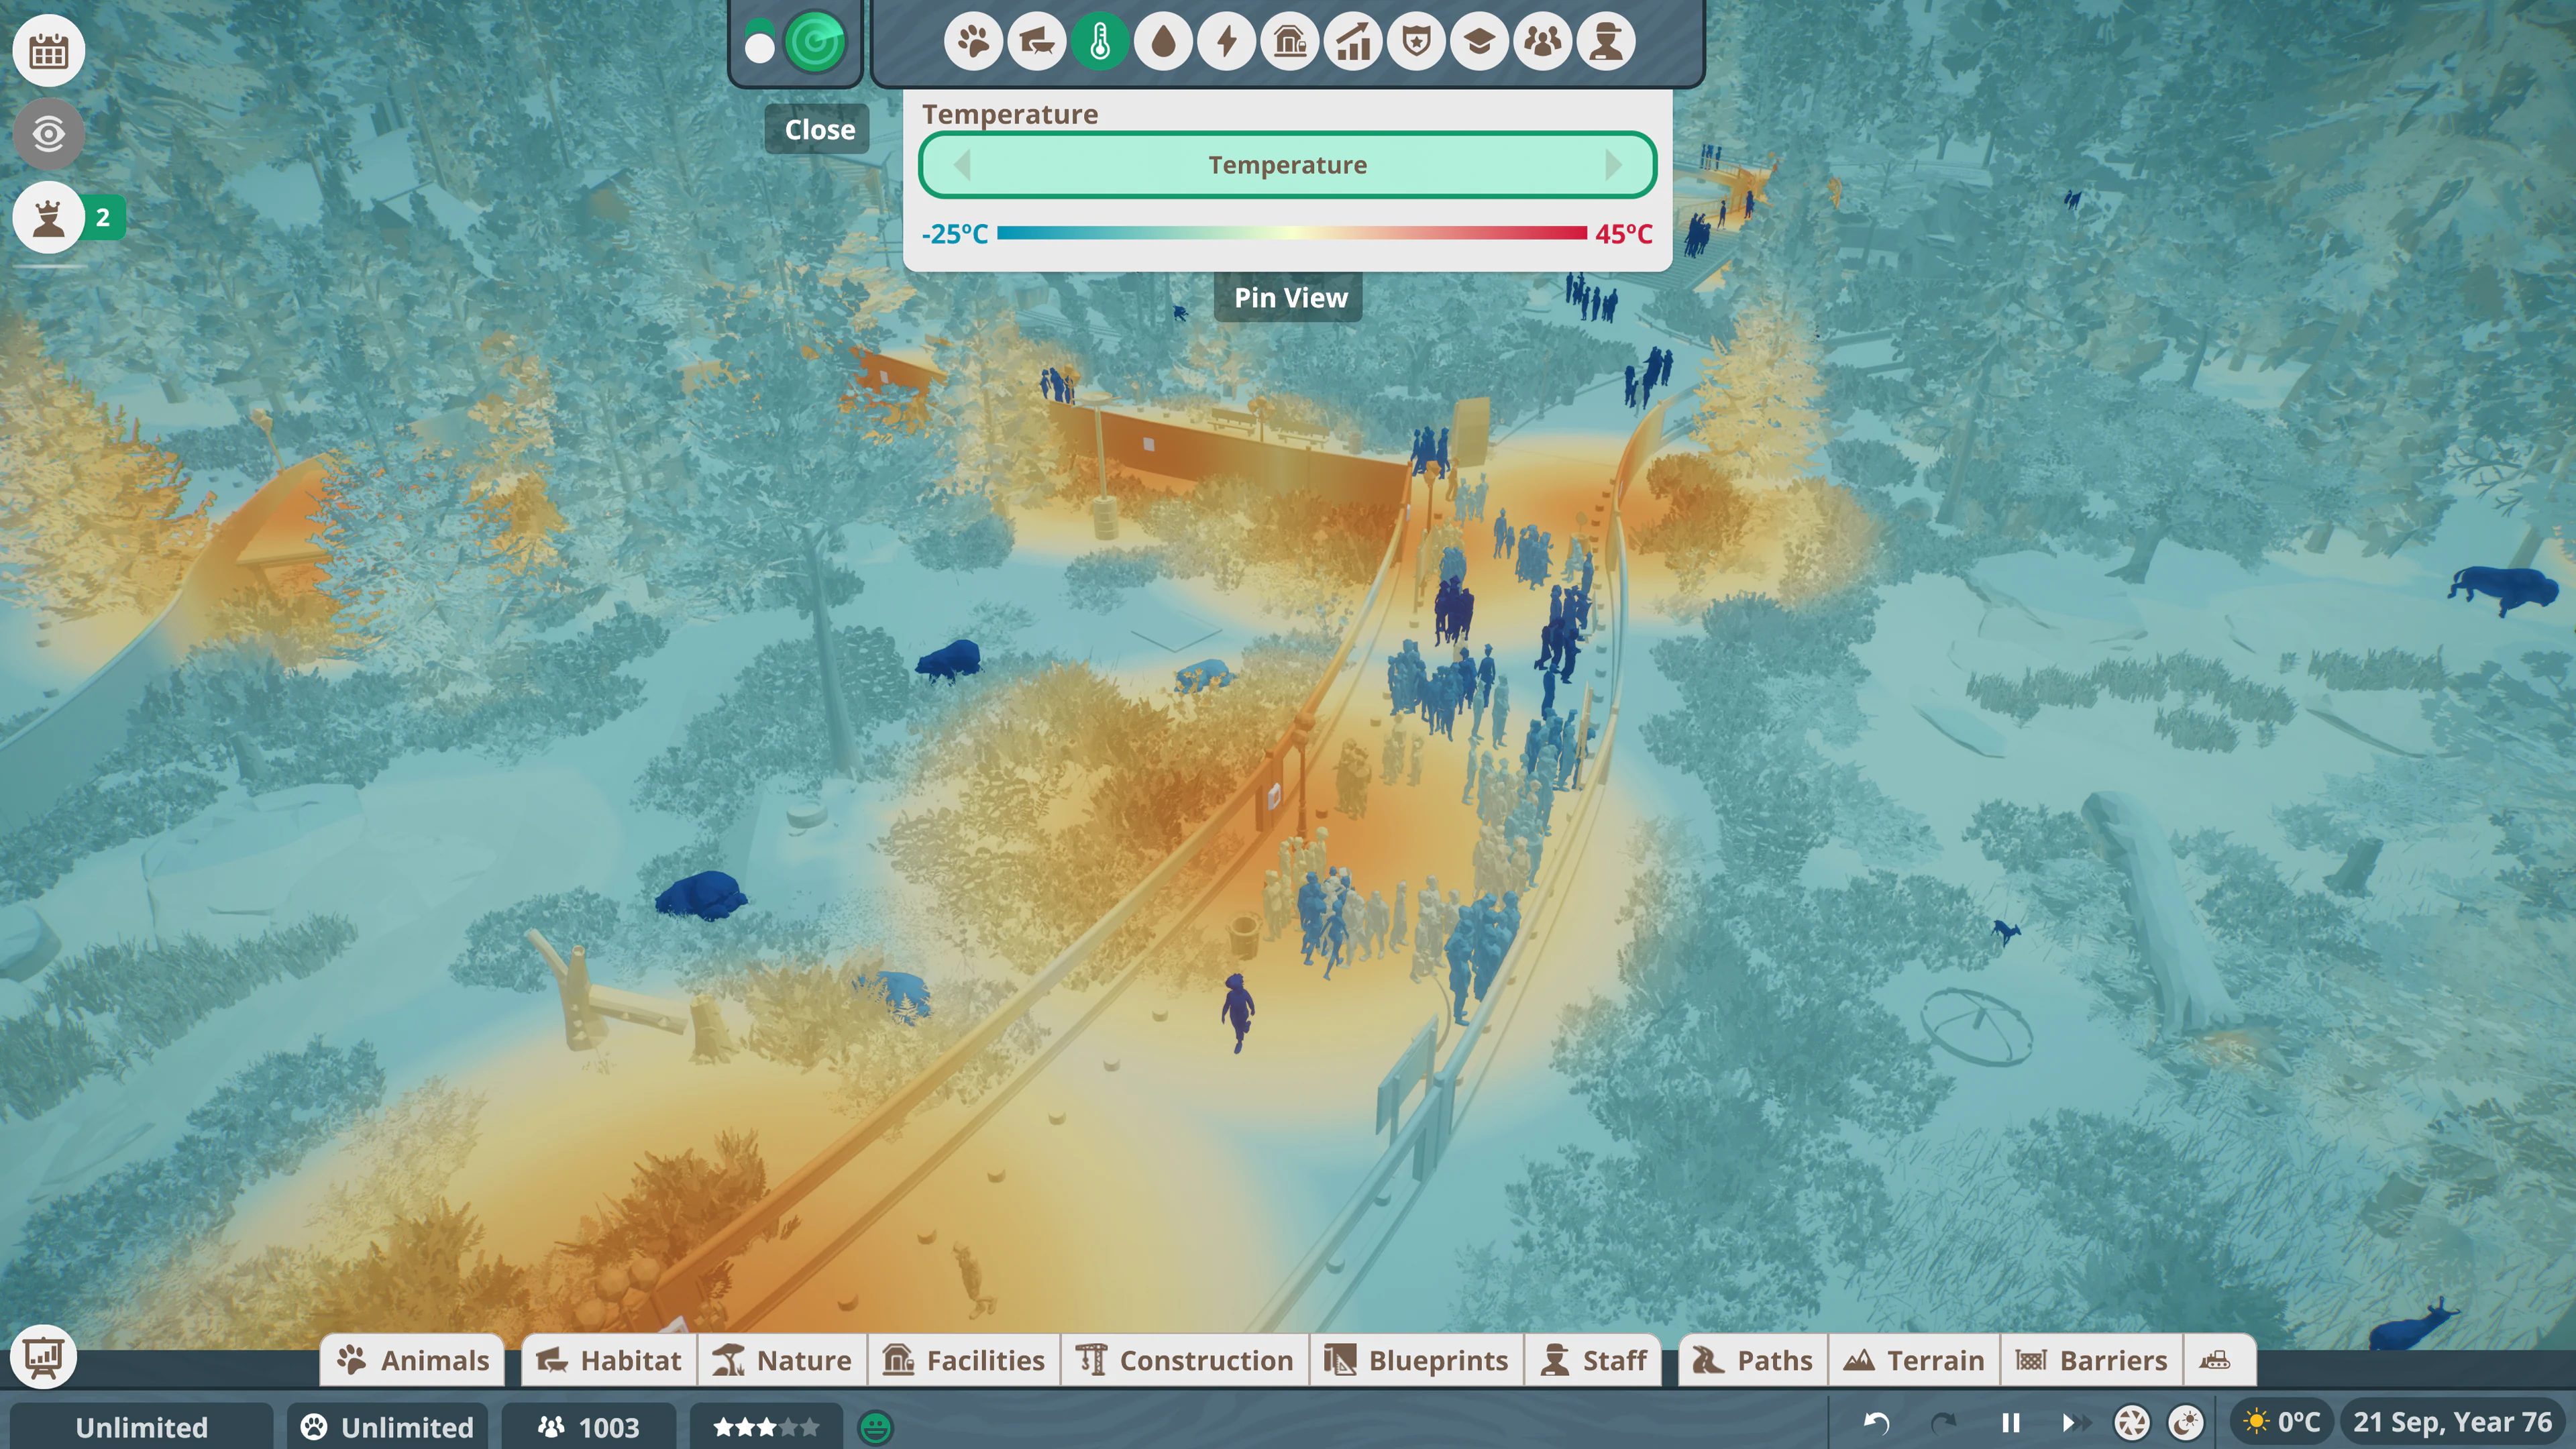Screen dimensions: 2576x1449
Task: Select the power heatmap lightning icon
Action: (1228, 41)
